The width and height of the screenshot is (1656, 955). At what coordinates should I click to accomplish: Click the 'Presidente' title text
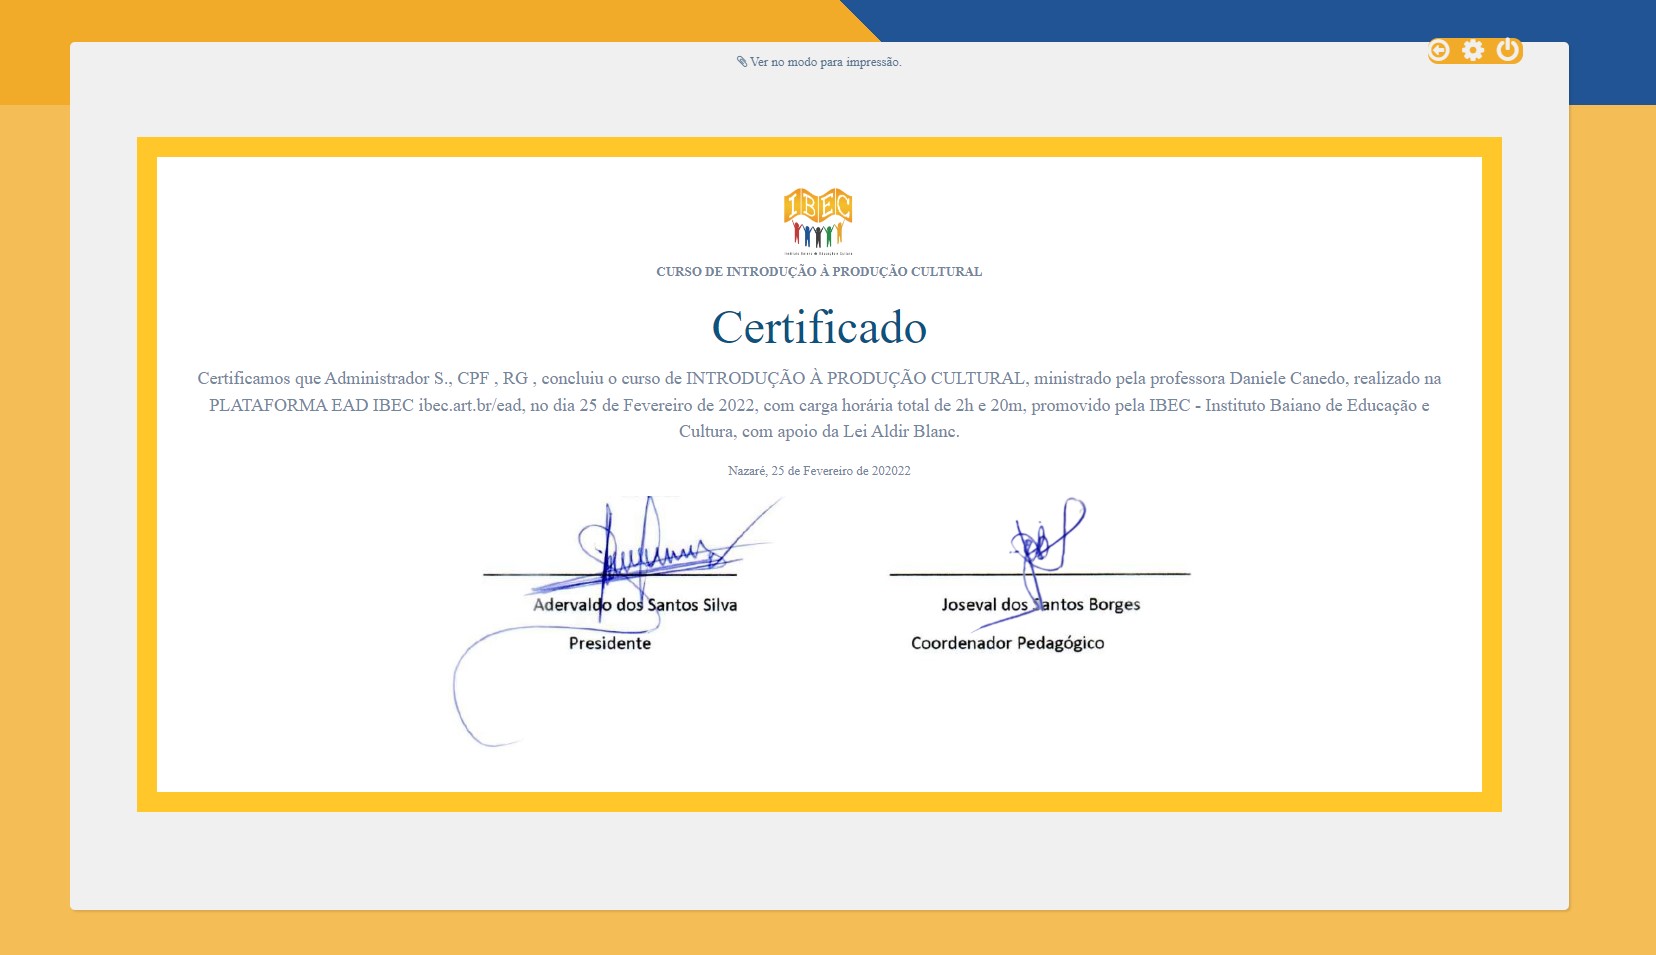pos(610,643)
